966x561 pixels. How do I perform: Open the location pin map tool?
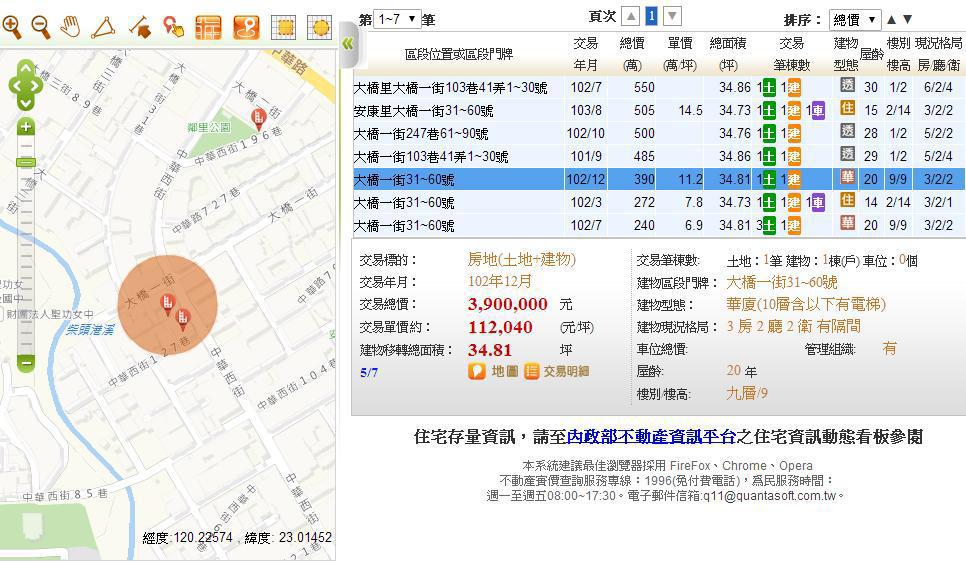(x=246, y=27)
